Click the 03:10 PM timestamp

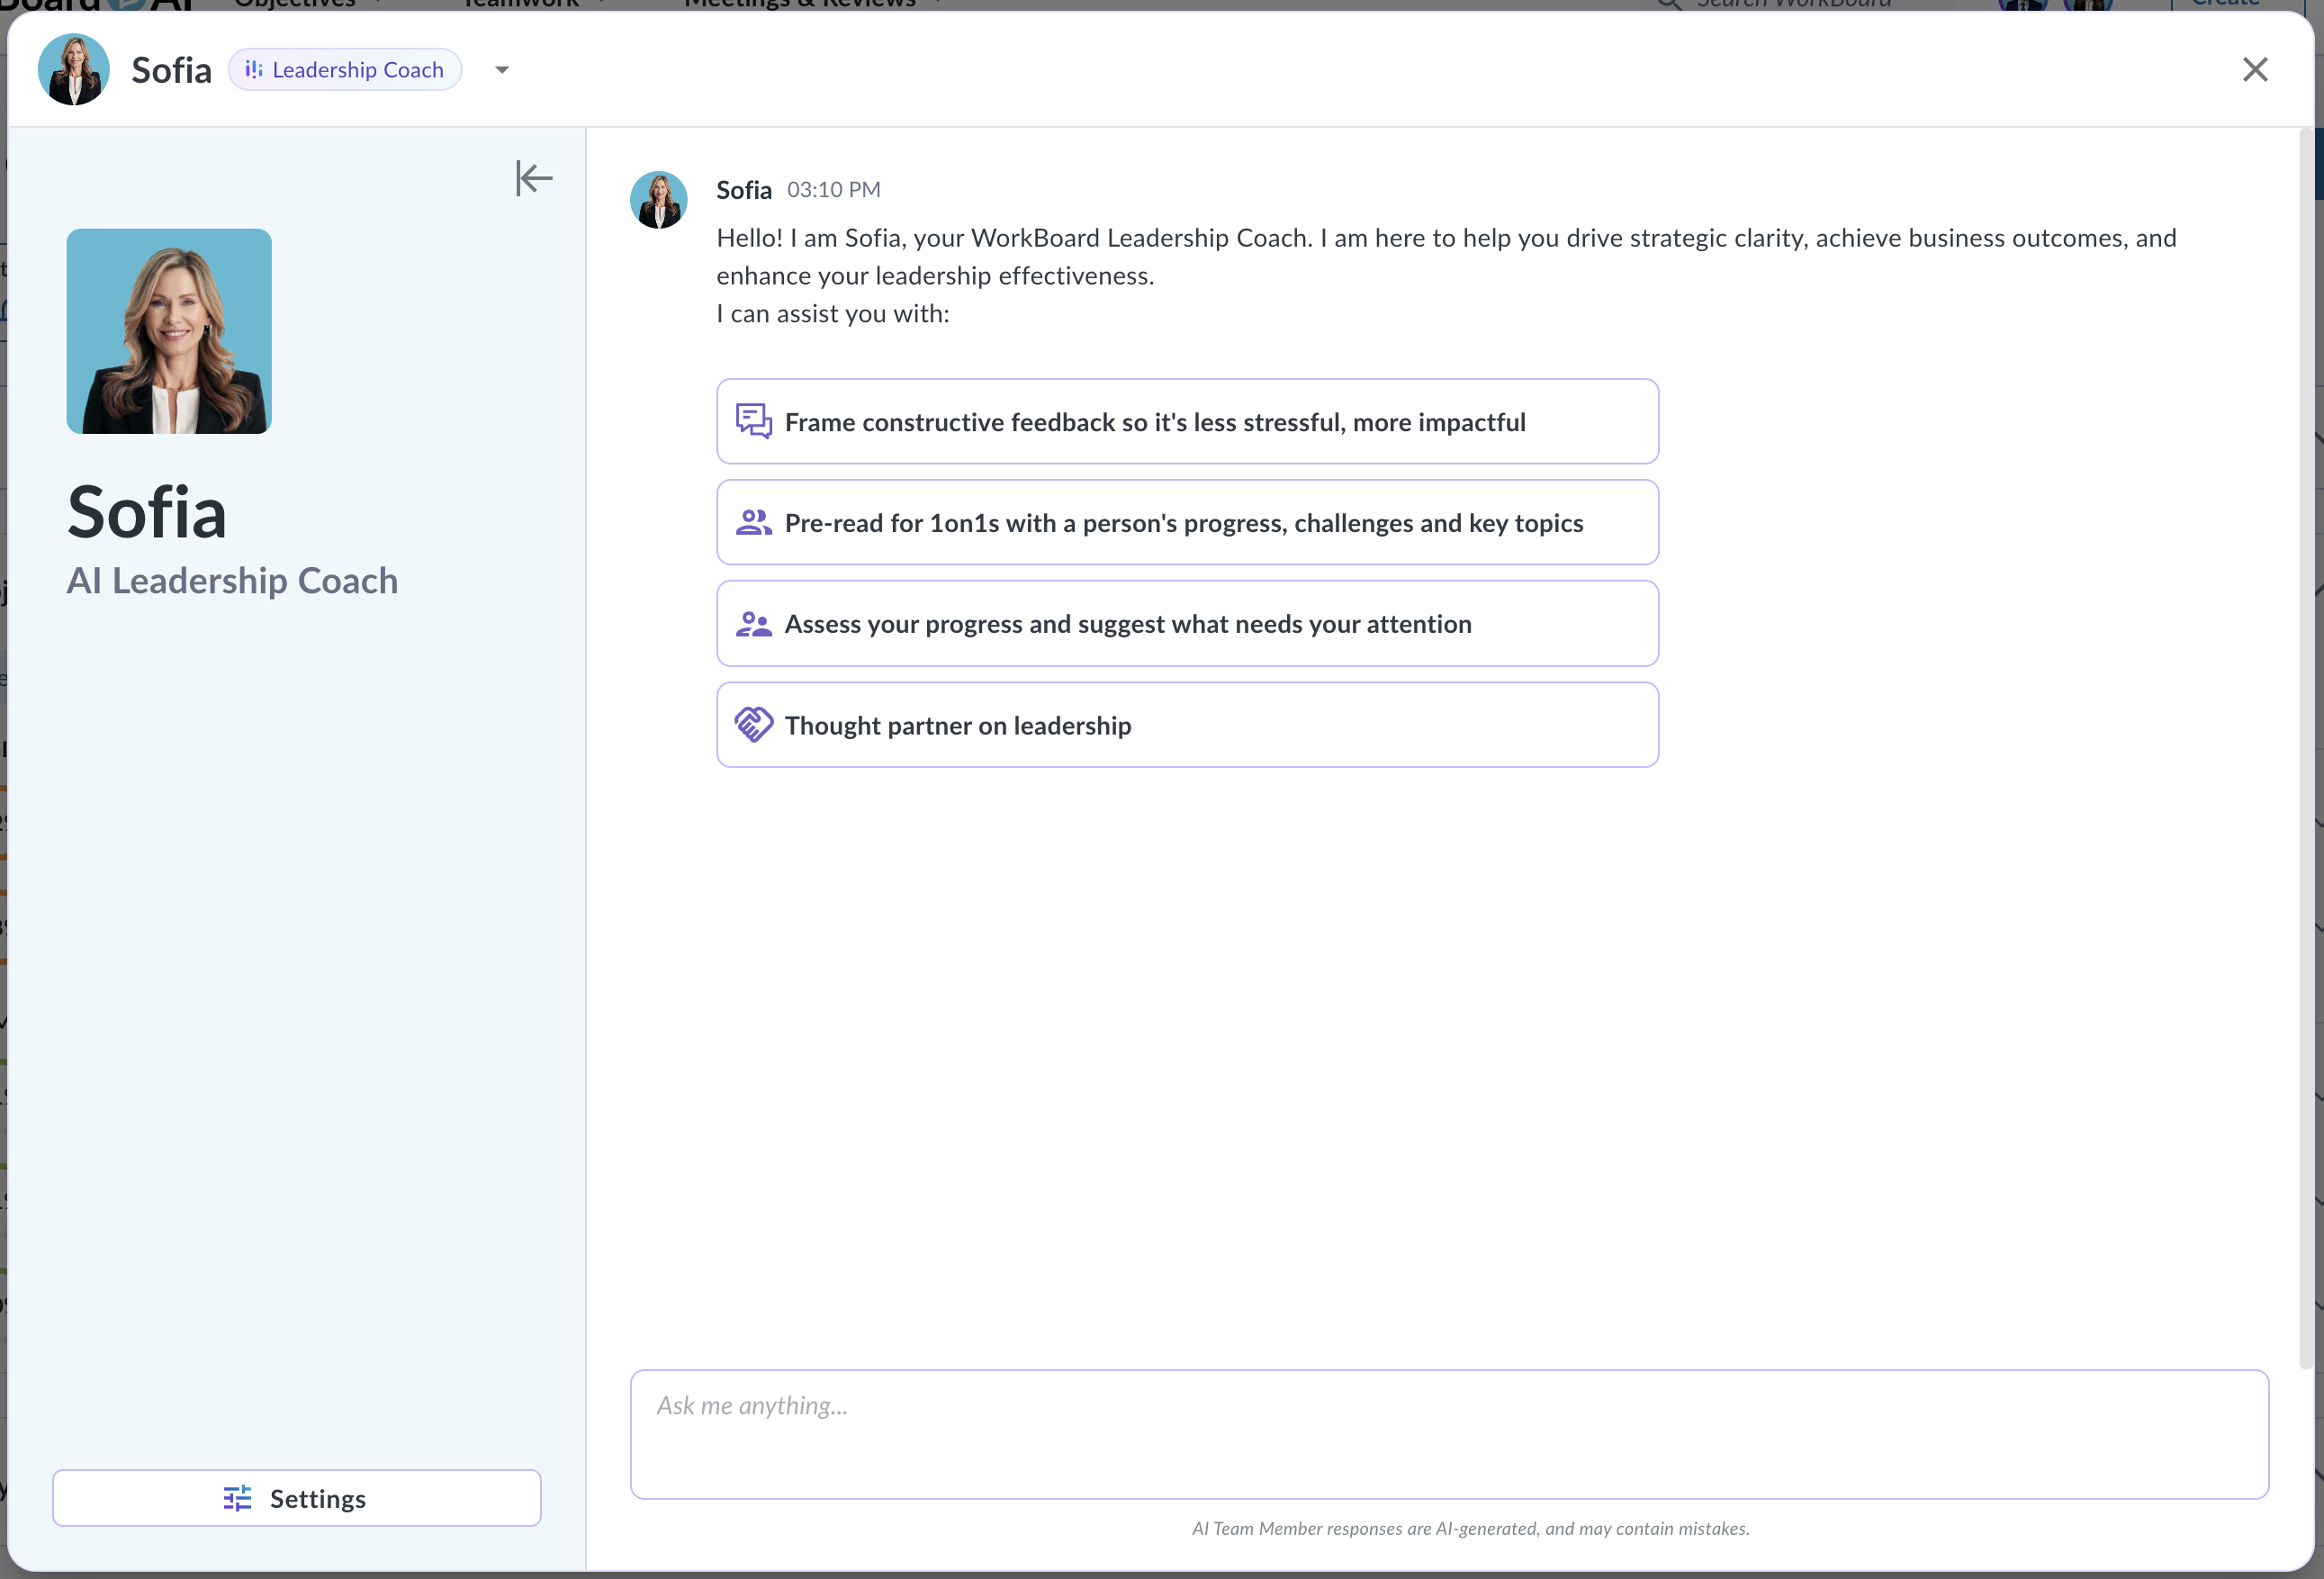click(834, 190)
